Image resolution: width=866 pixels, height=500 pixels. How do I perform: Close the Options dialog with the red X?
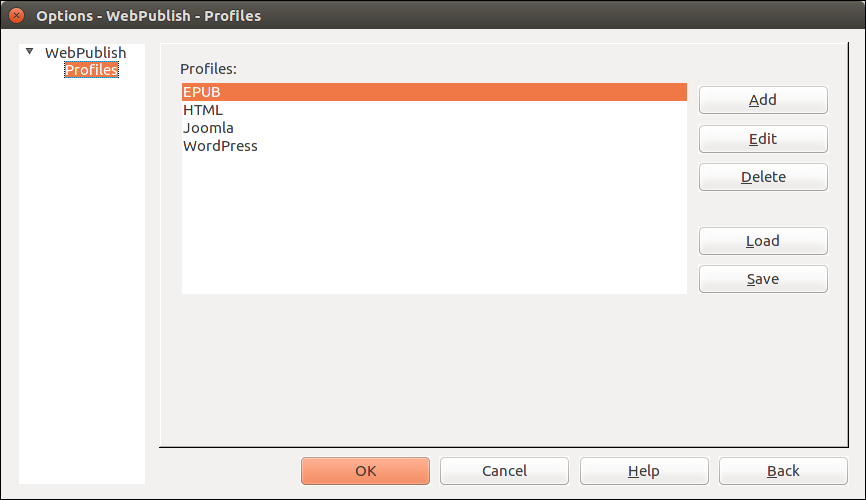coord(17,15)
